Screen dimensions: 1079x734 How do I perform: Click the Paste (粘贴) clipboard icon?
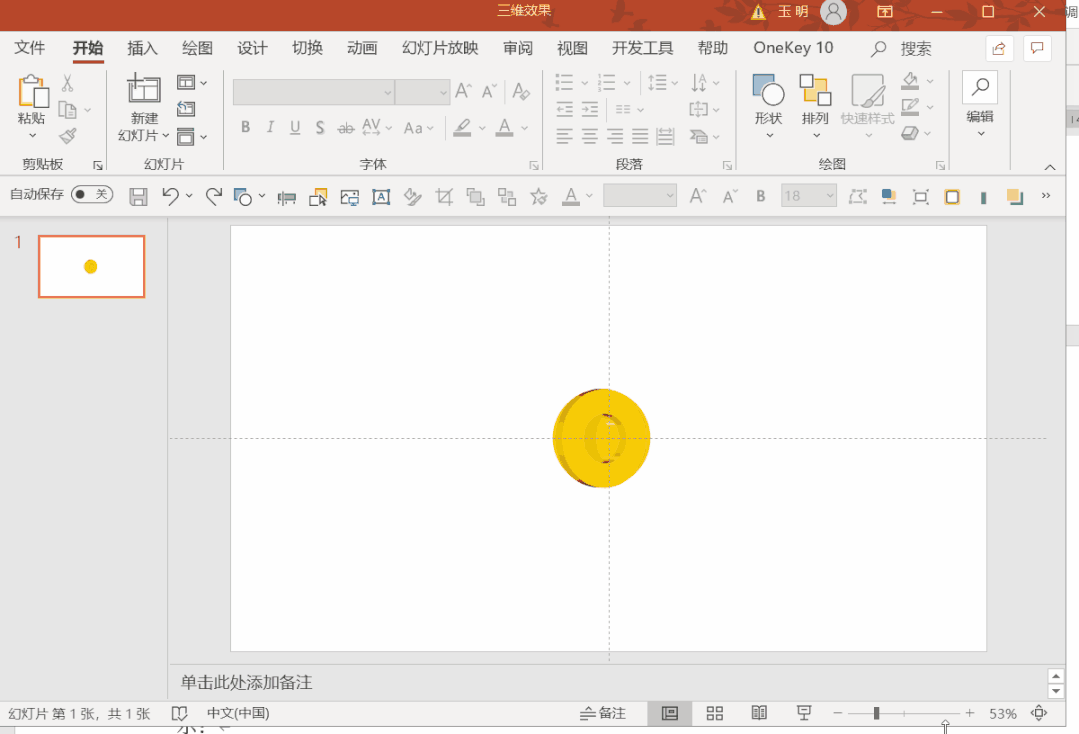[x=32, y=92]
